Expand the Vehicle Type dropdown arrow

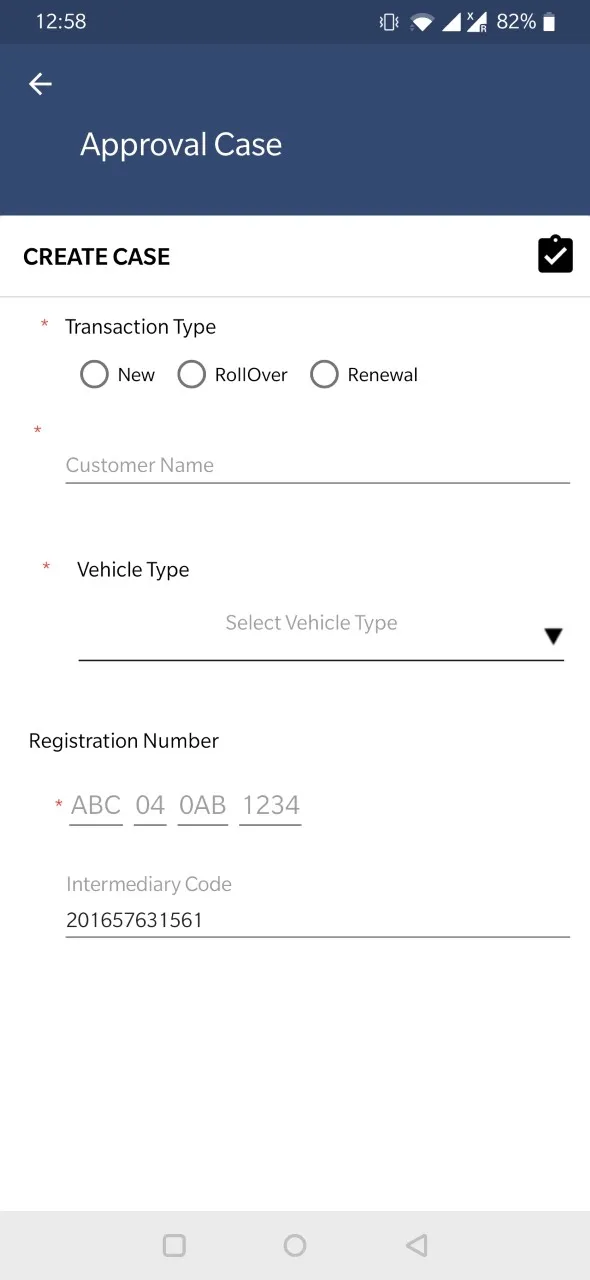click(x=553, y=636)
